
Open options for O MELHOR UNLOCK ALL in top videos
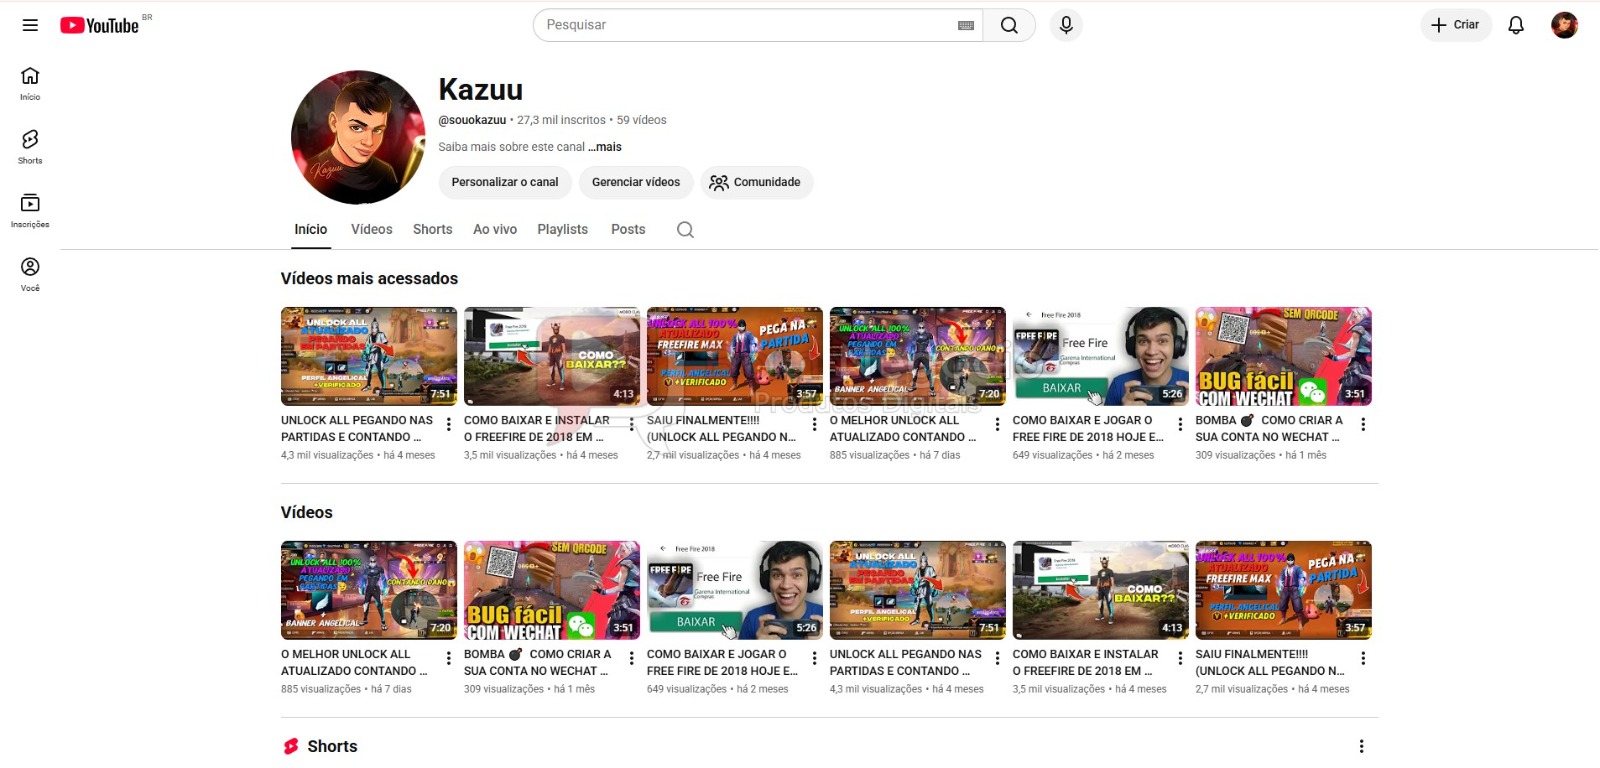pyautogui.click(x=997, y=424)
